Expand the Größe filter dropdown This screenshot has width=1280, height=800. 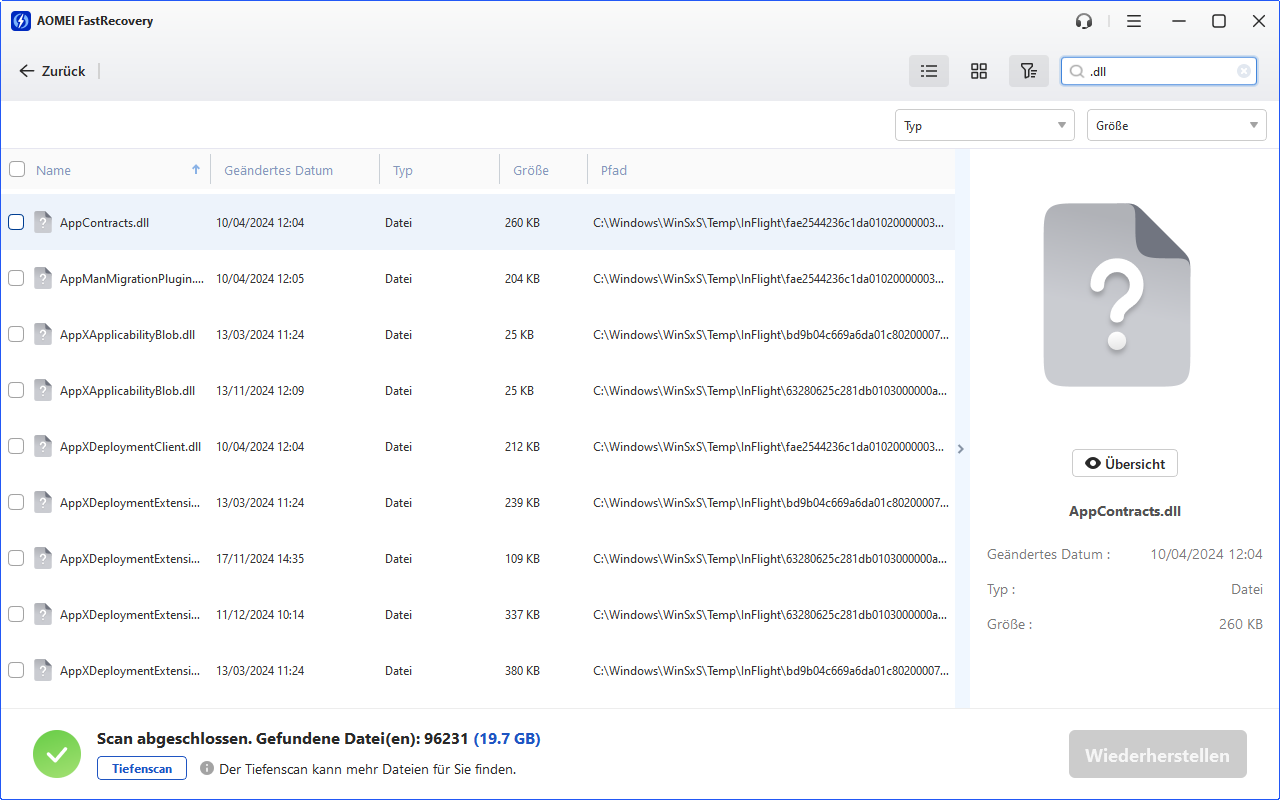[x=1176, y=125]
